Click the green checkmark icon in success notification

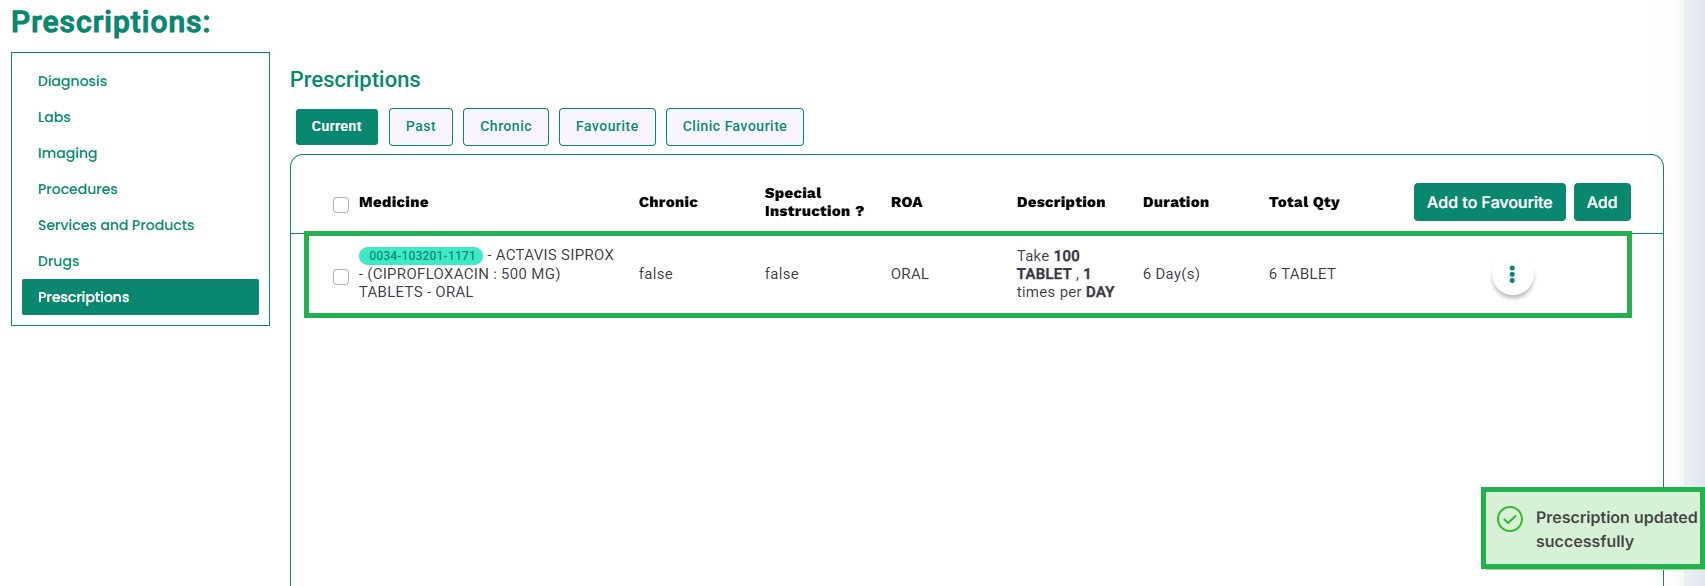pos(1510,518)
